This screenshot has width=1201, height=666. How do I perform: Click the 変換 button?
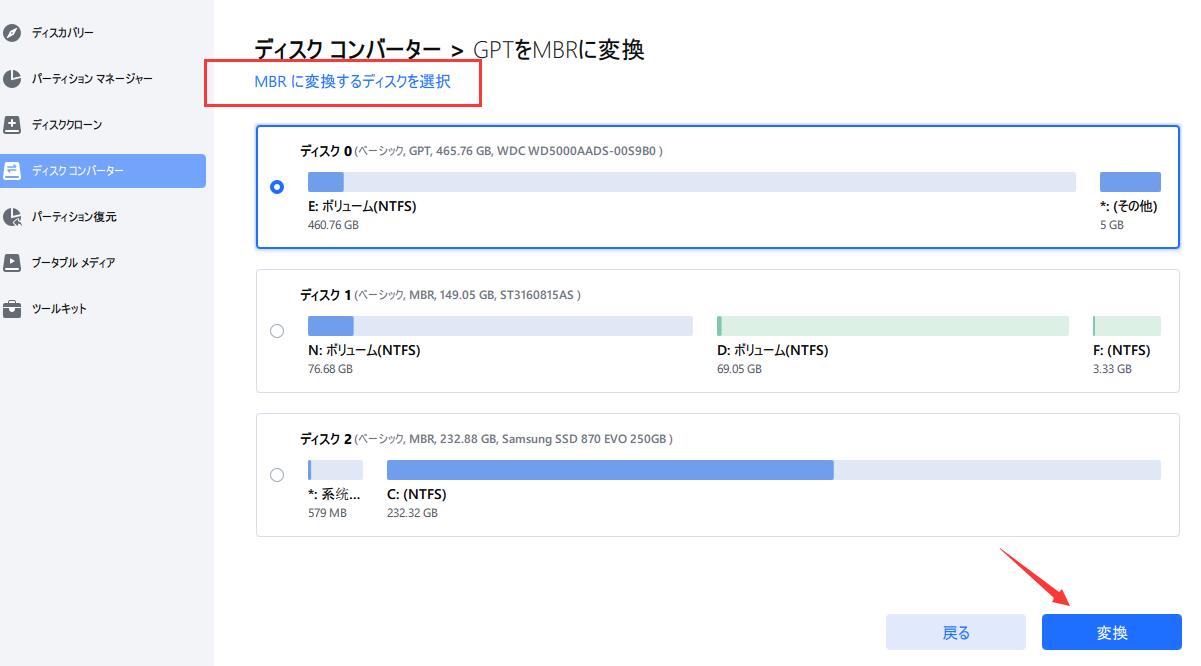tap(1112, 632)
